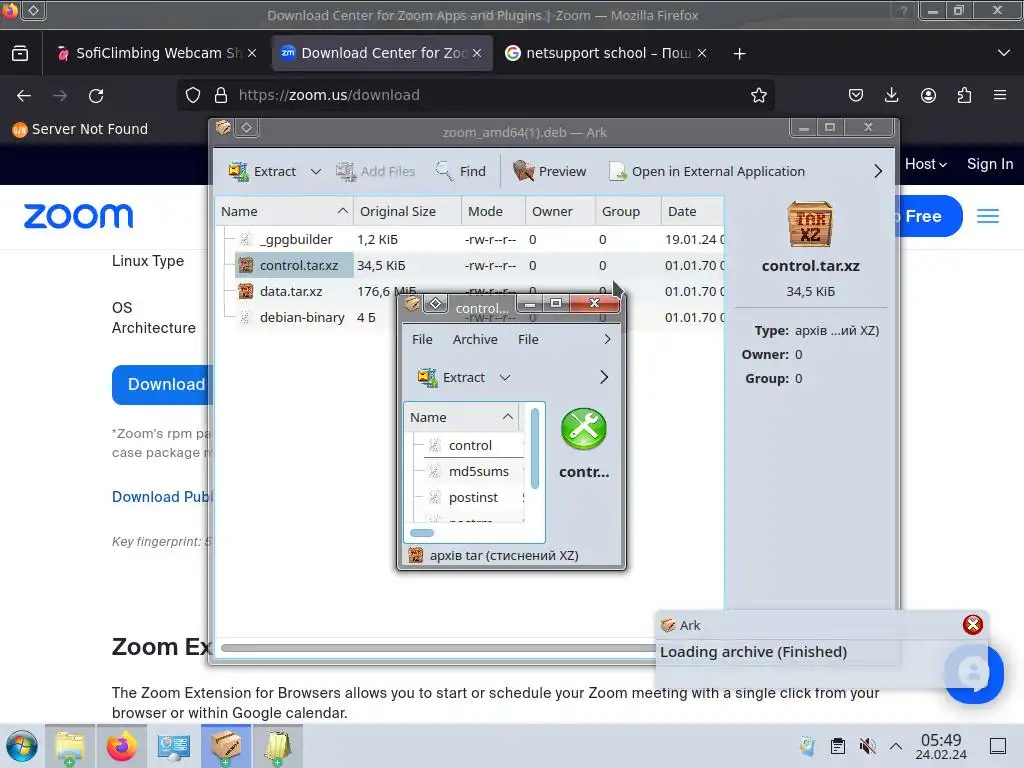Click the Date column header in Ark
Screen dimensions: 1024x768
click(x=692, y=212)
